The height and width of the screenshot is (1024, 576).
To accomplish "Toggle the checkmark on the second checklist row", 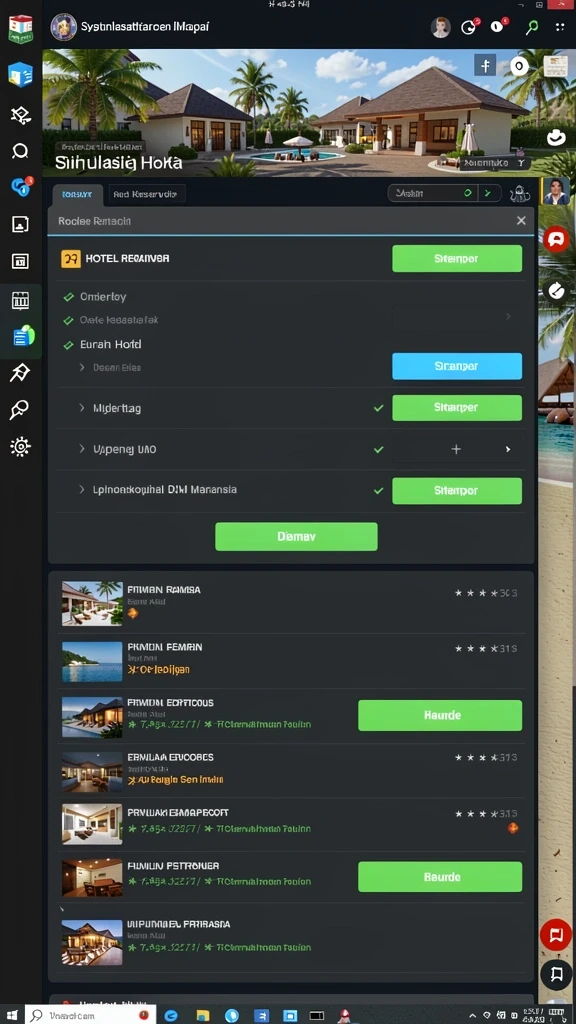I will [x=68, y=321].
